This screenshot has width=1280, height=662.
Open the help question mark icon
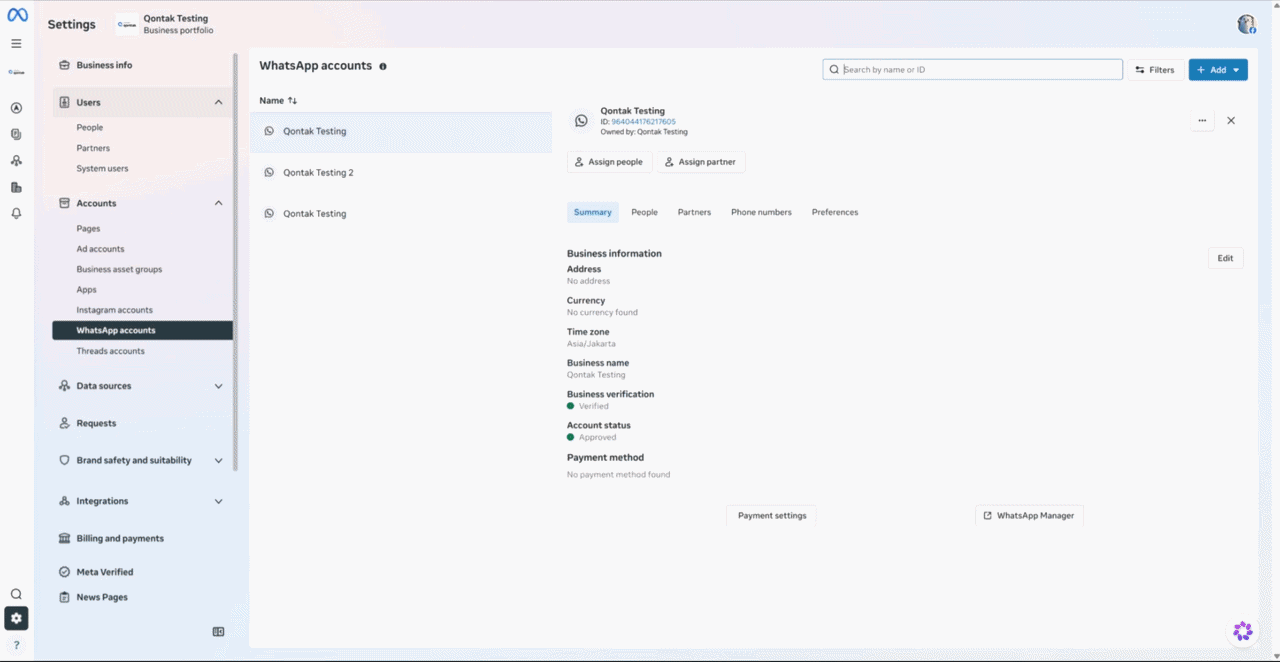[x=16, y=645]
